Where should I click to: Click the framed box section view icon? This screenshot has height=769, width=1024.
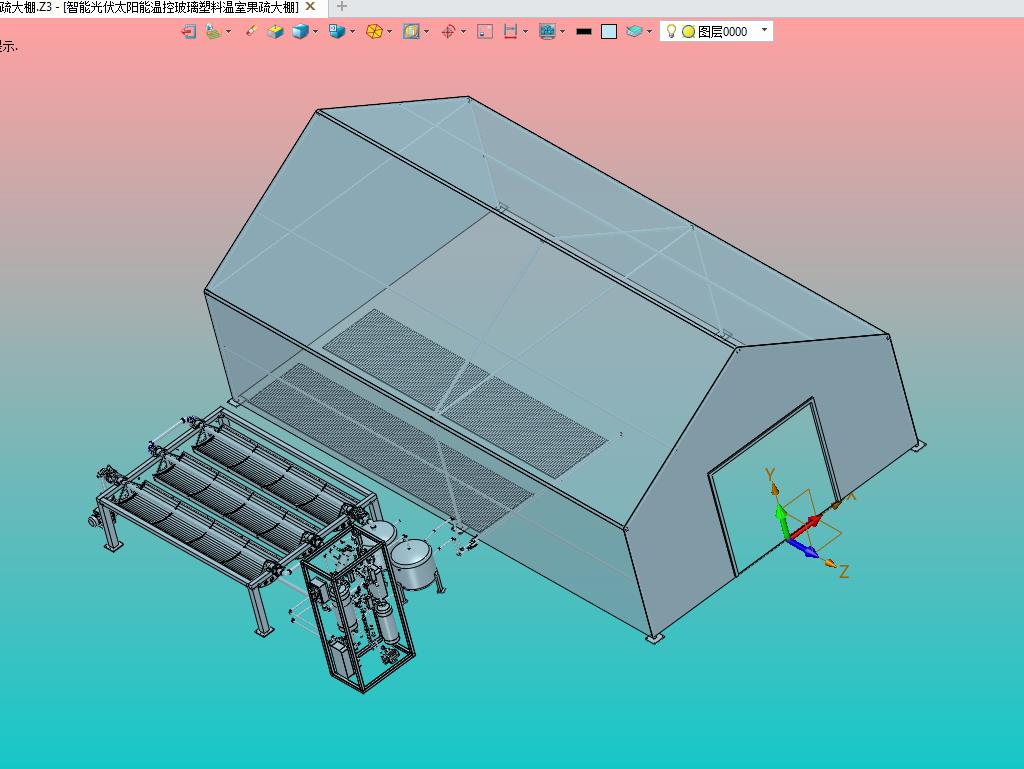(x=411, y=31)
